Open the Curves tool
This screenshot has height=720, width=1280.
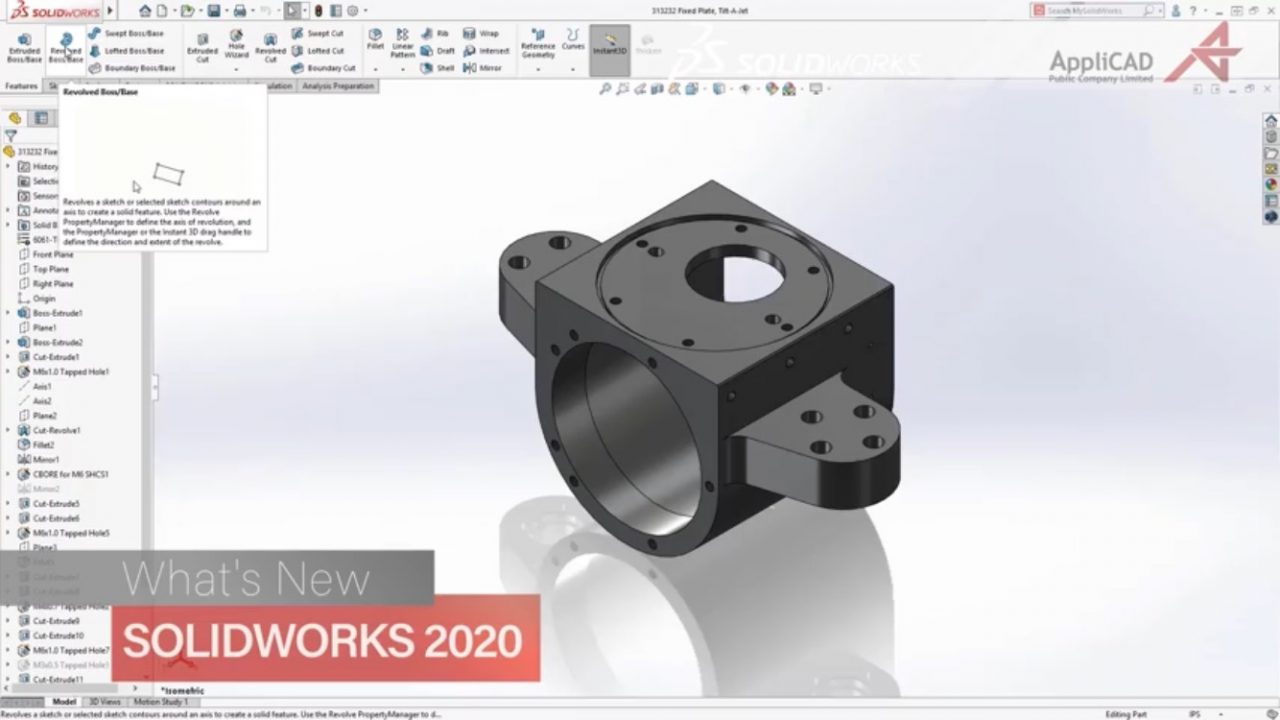[x=573, y=39]
